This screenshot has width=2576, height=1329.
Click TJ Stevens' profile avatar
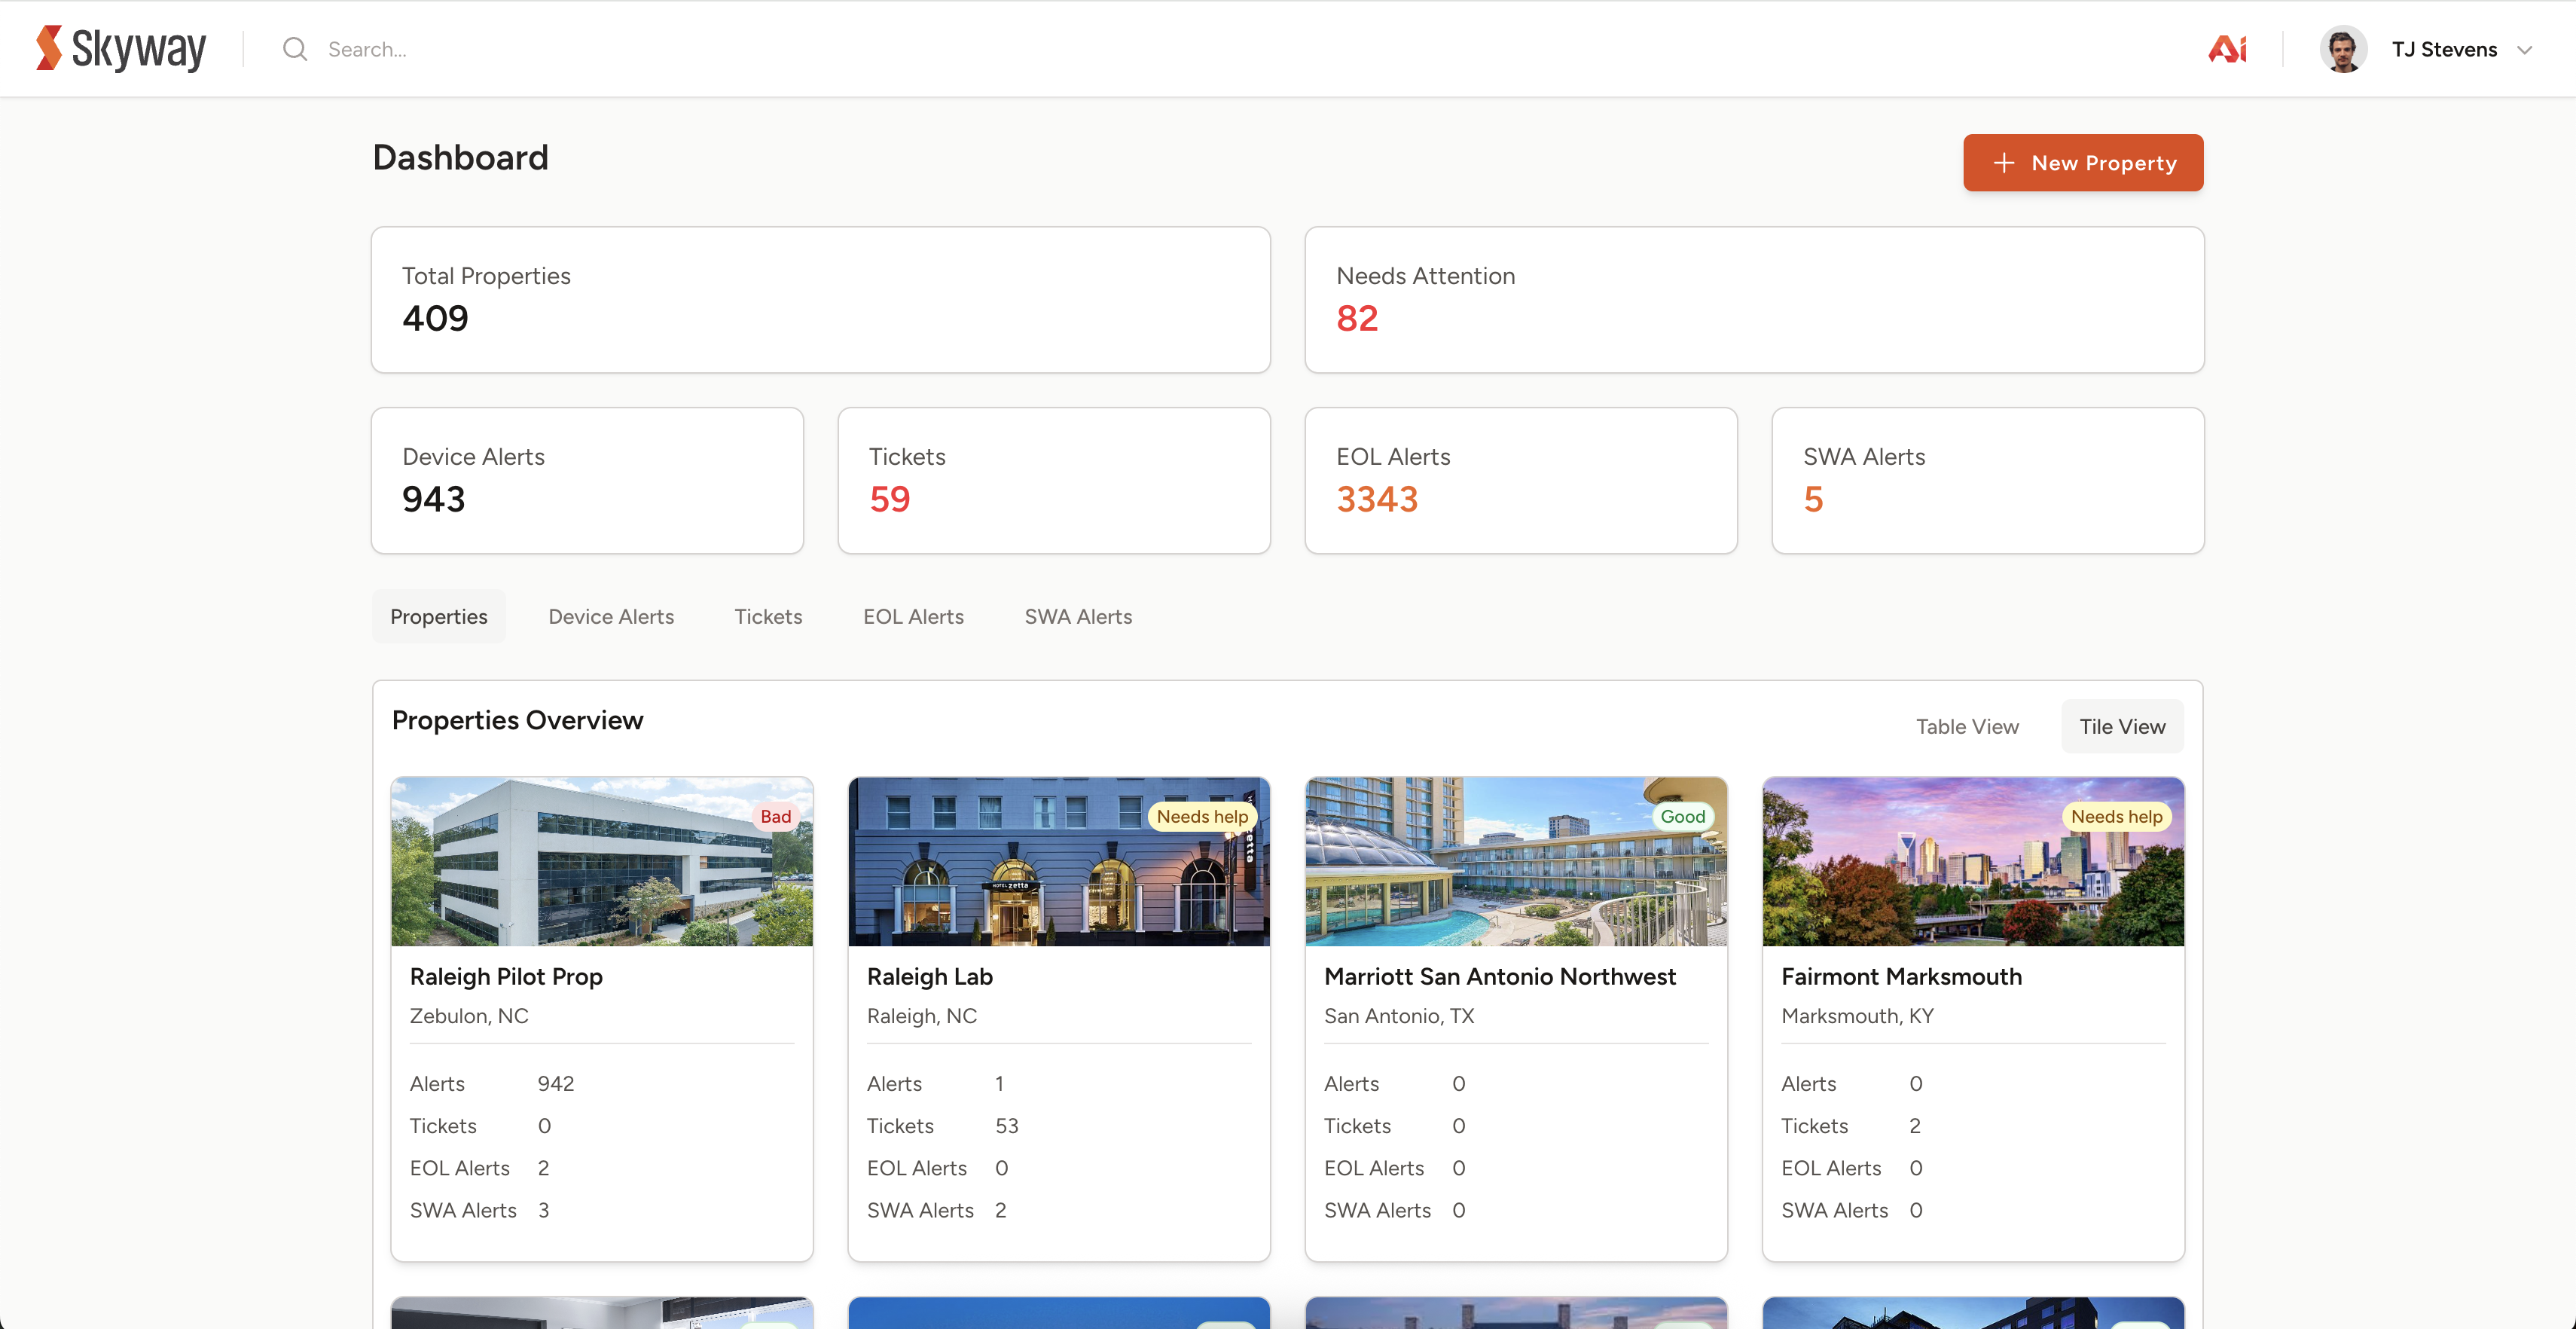pyautogui.click(x=2343, y=48)
